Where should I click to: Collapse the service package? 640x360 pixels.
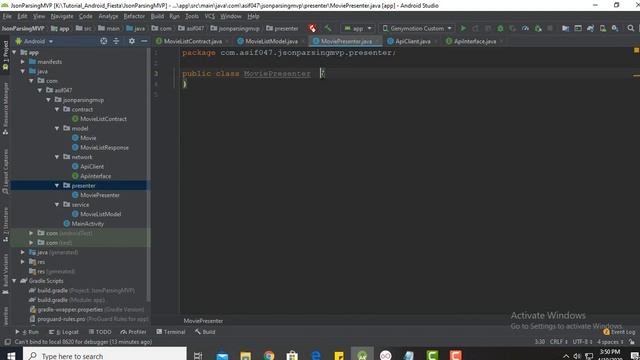pyautogui.click(x=57, y=204)
